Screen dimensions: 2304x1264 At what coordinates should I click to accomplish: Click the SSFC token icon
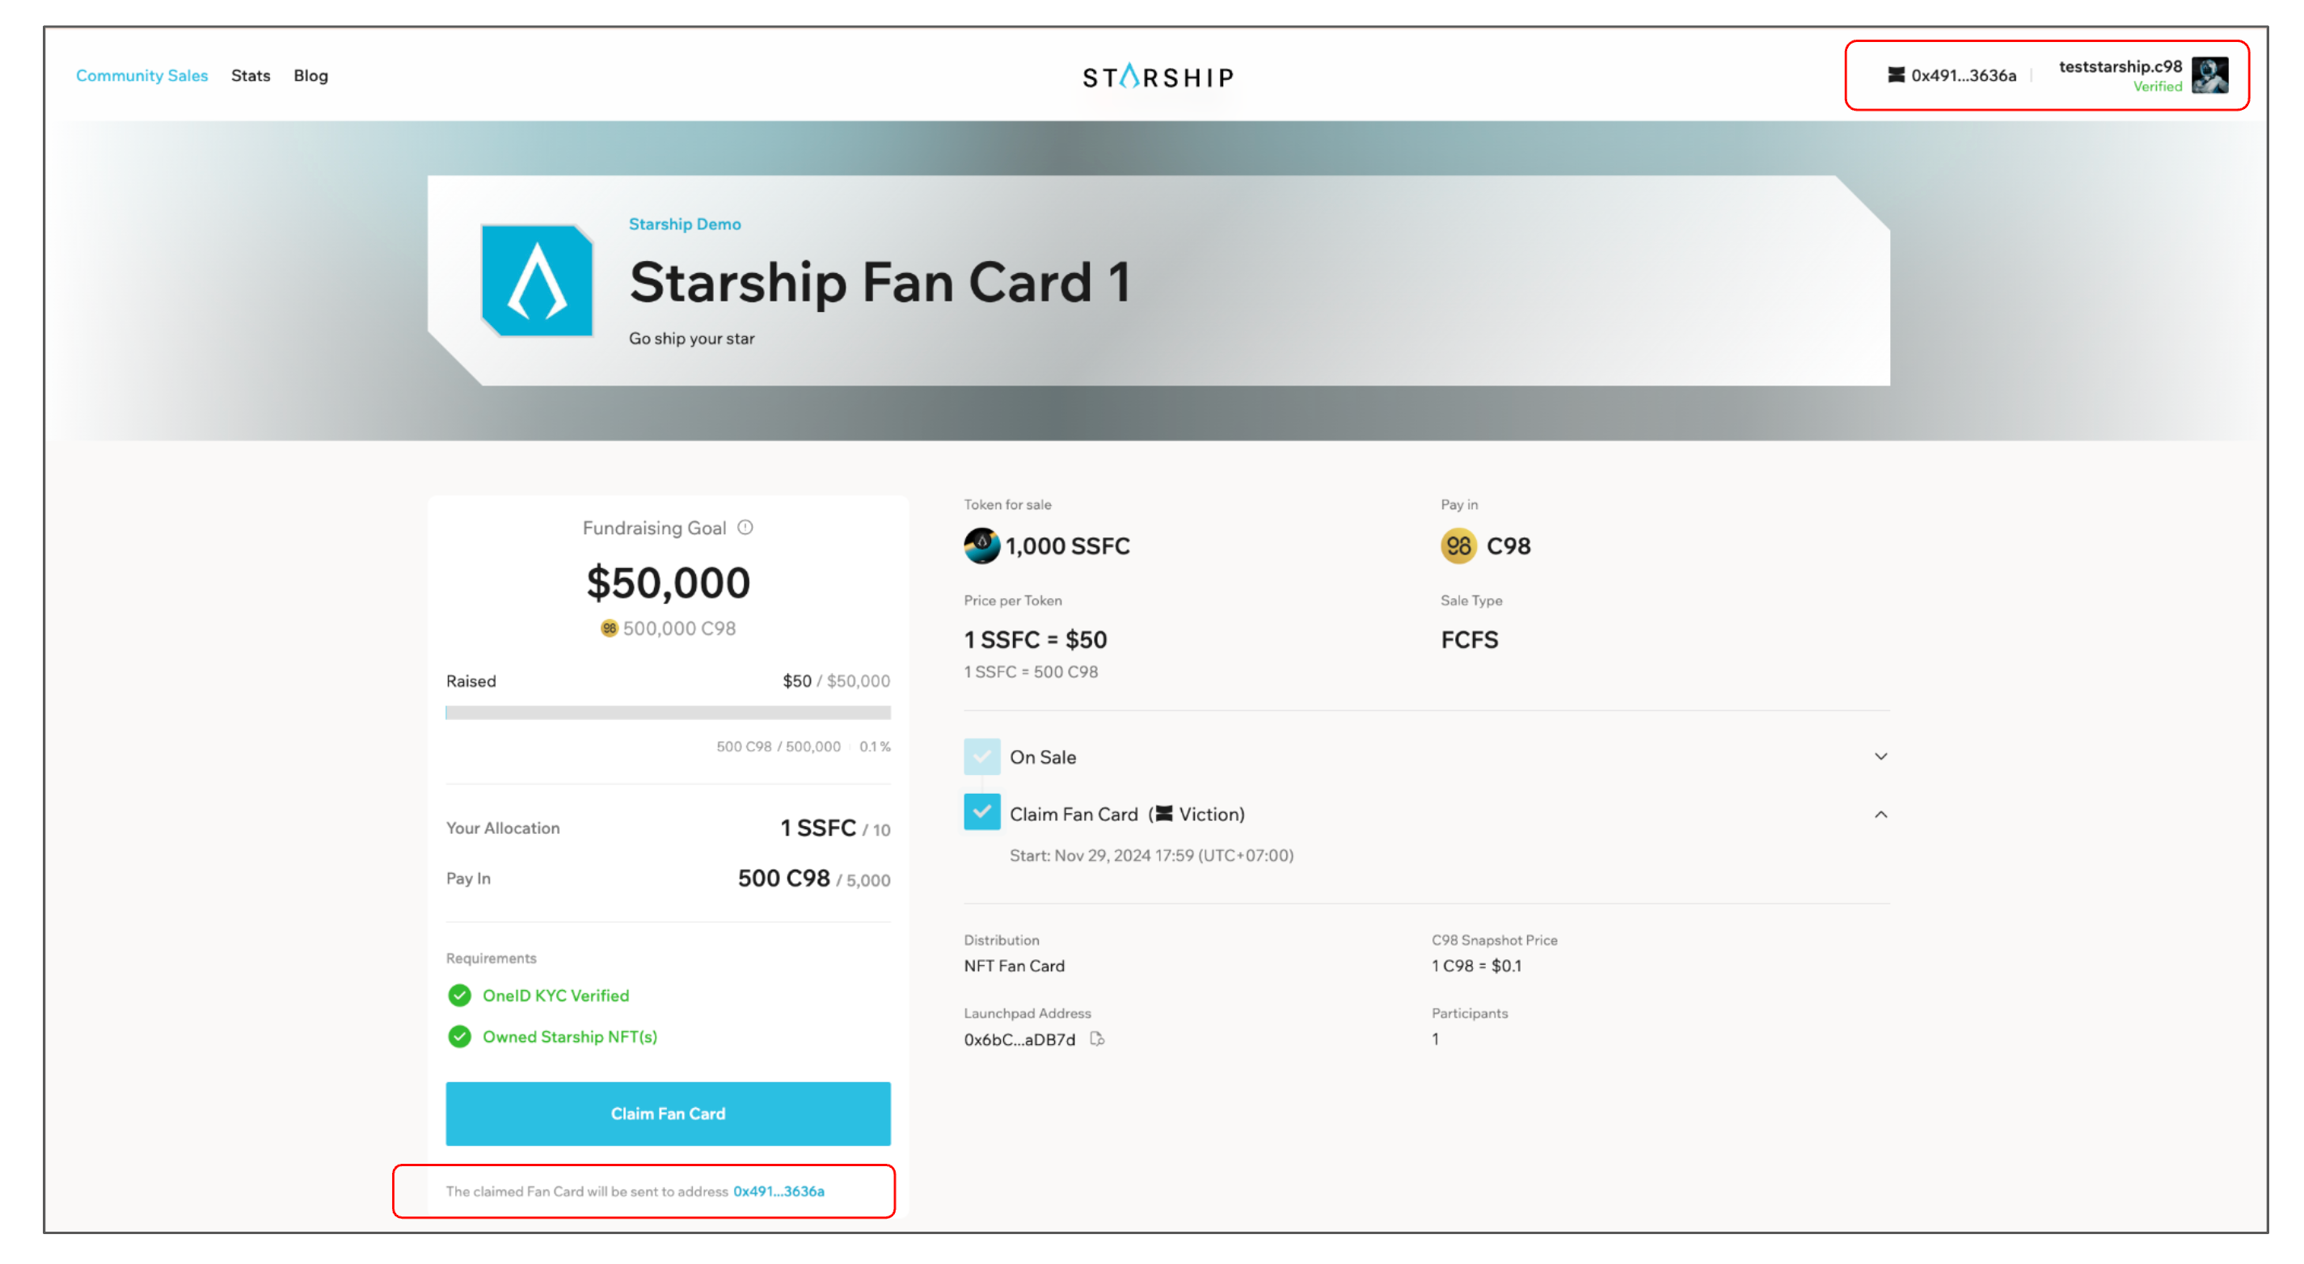coord(981,546)
